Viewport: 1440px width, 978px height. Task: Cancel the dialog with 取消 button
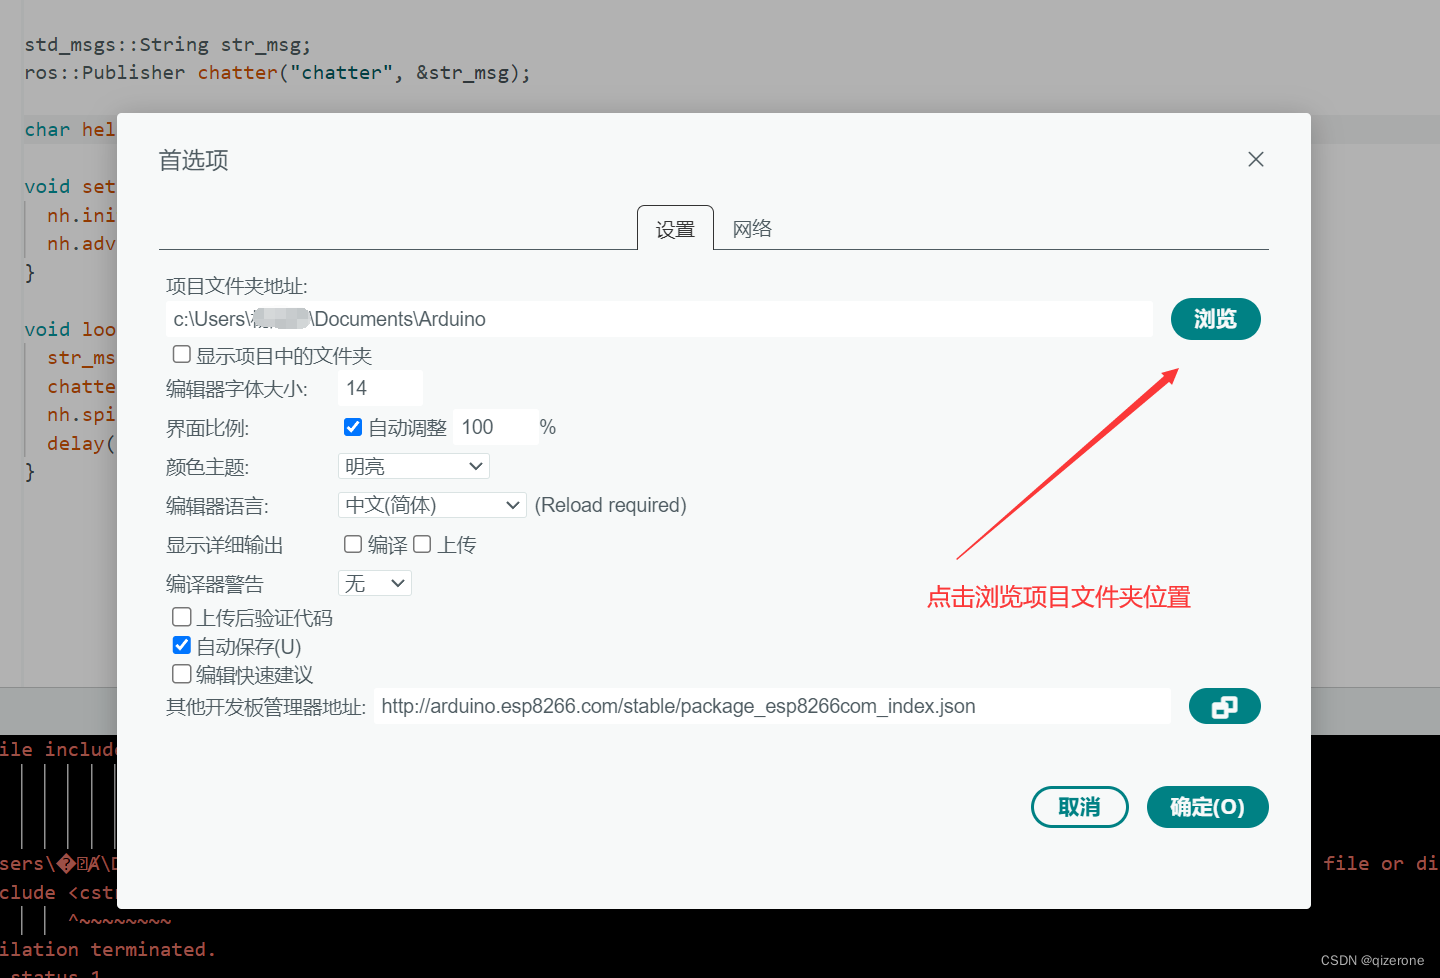(1079, 807)
